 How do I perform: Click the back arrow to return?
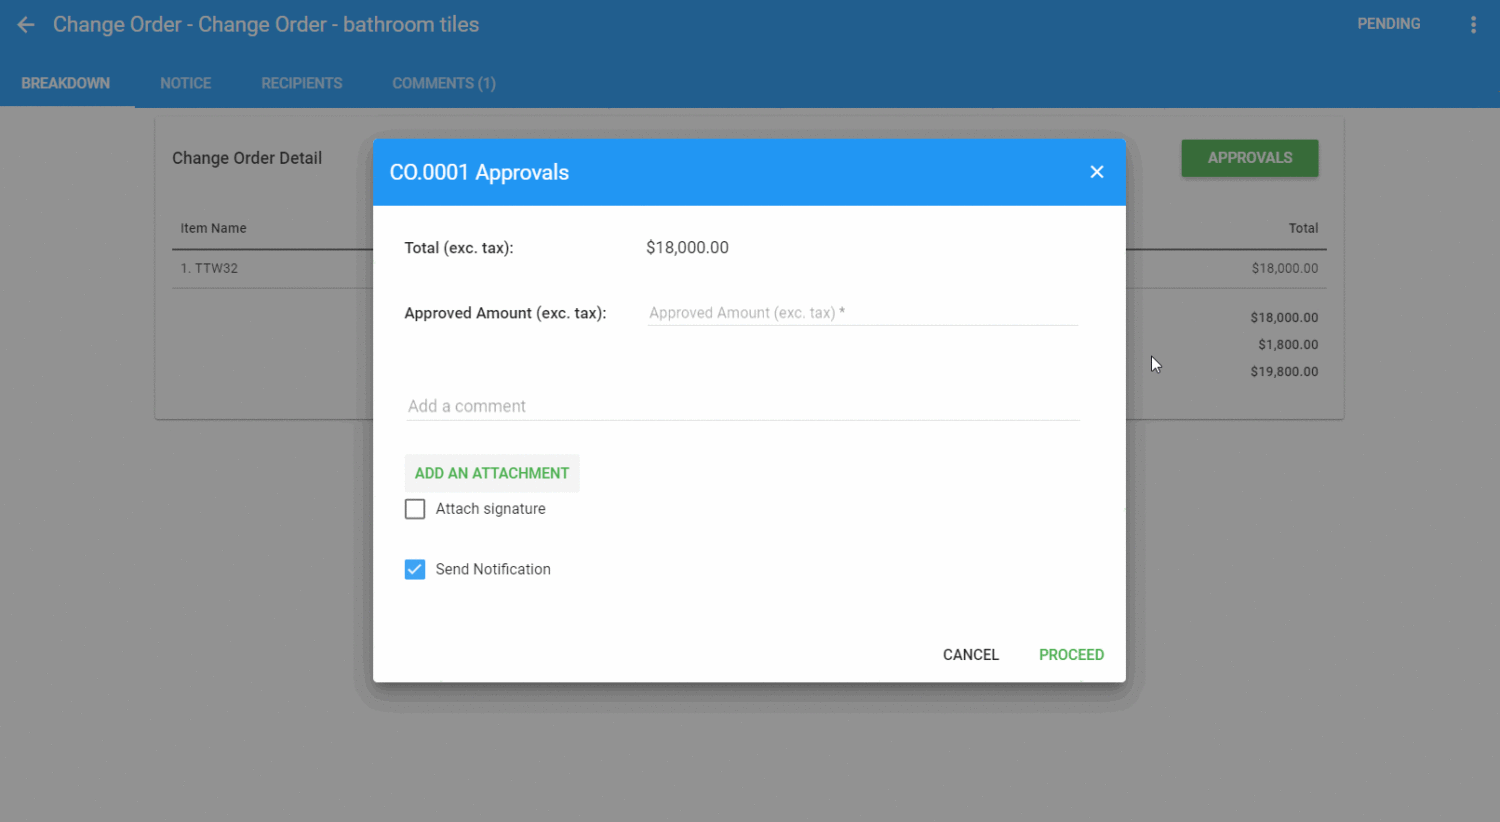(25, 24)
